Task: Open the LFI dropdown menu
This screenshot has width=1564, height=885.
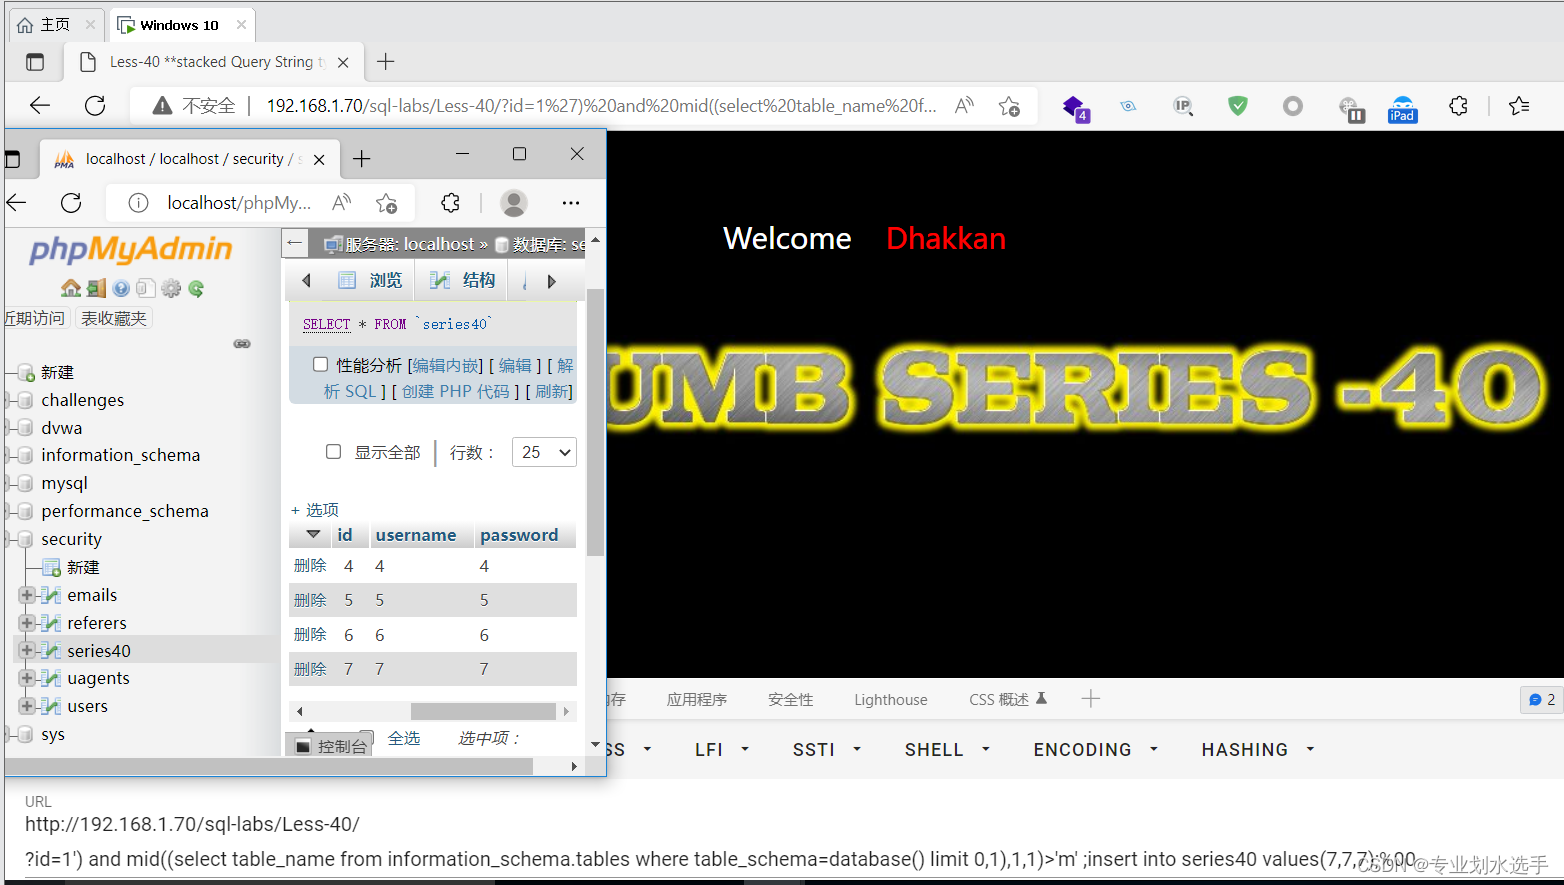Action: (722, 749)
